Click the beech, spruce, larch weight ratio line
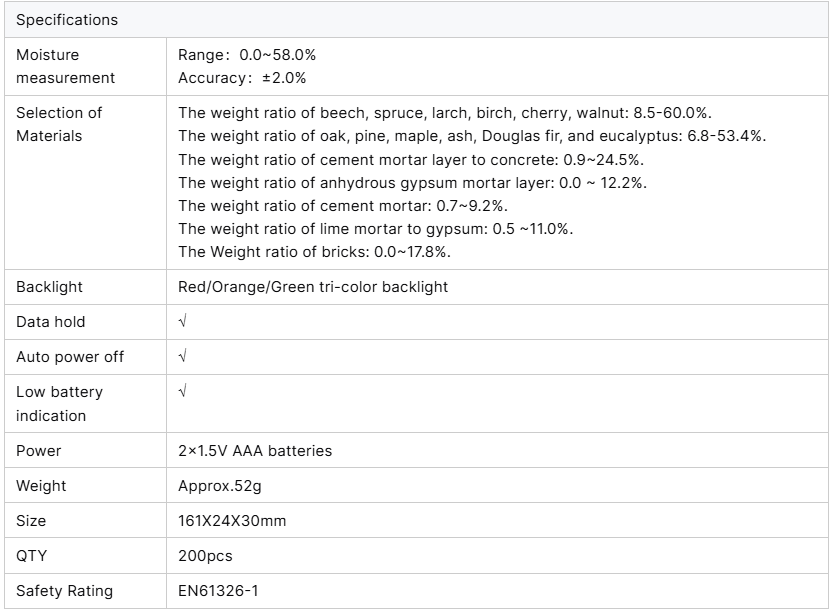This screenshot has height=611, width=833. tap(444, 113)
